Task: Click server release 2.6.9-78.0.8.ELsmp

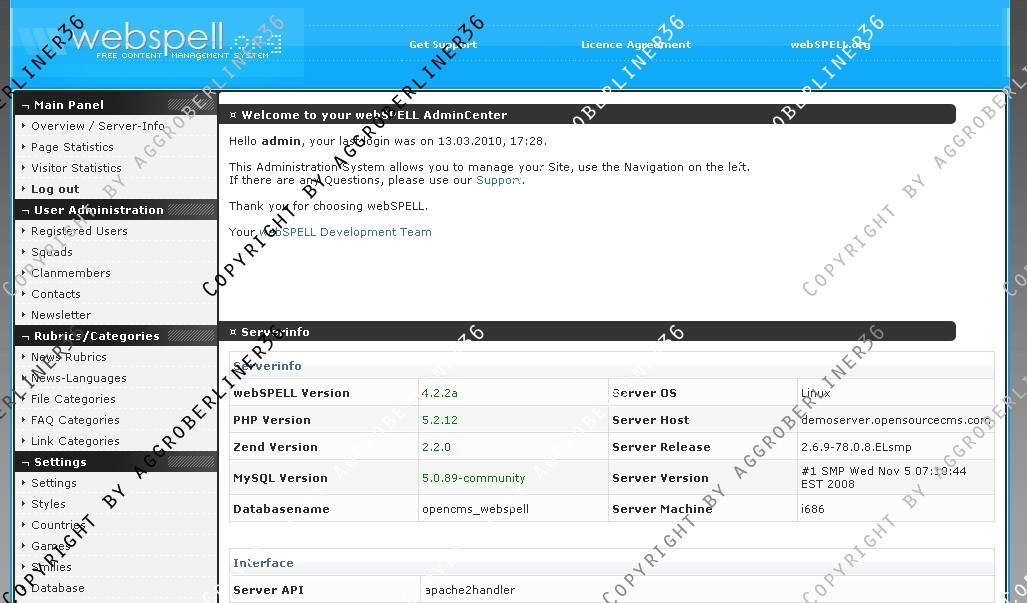Action: coord(856,447)
